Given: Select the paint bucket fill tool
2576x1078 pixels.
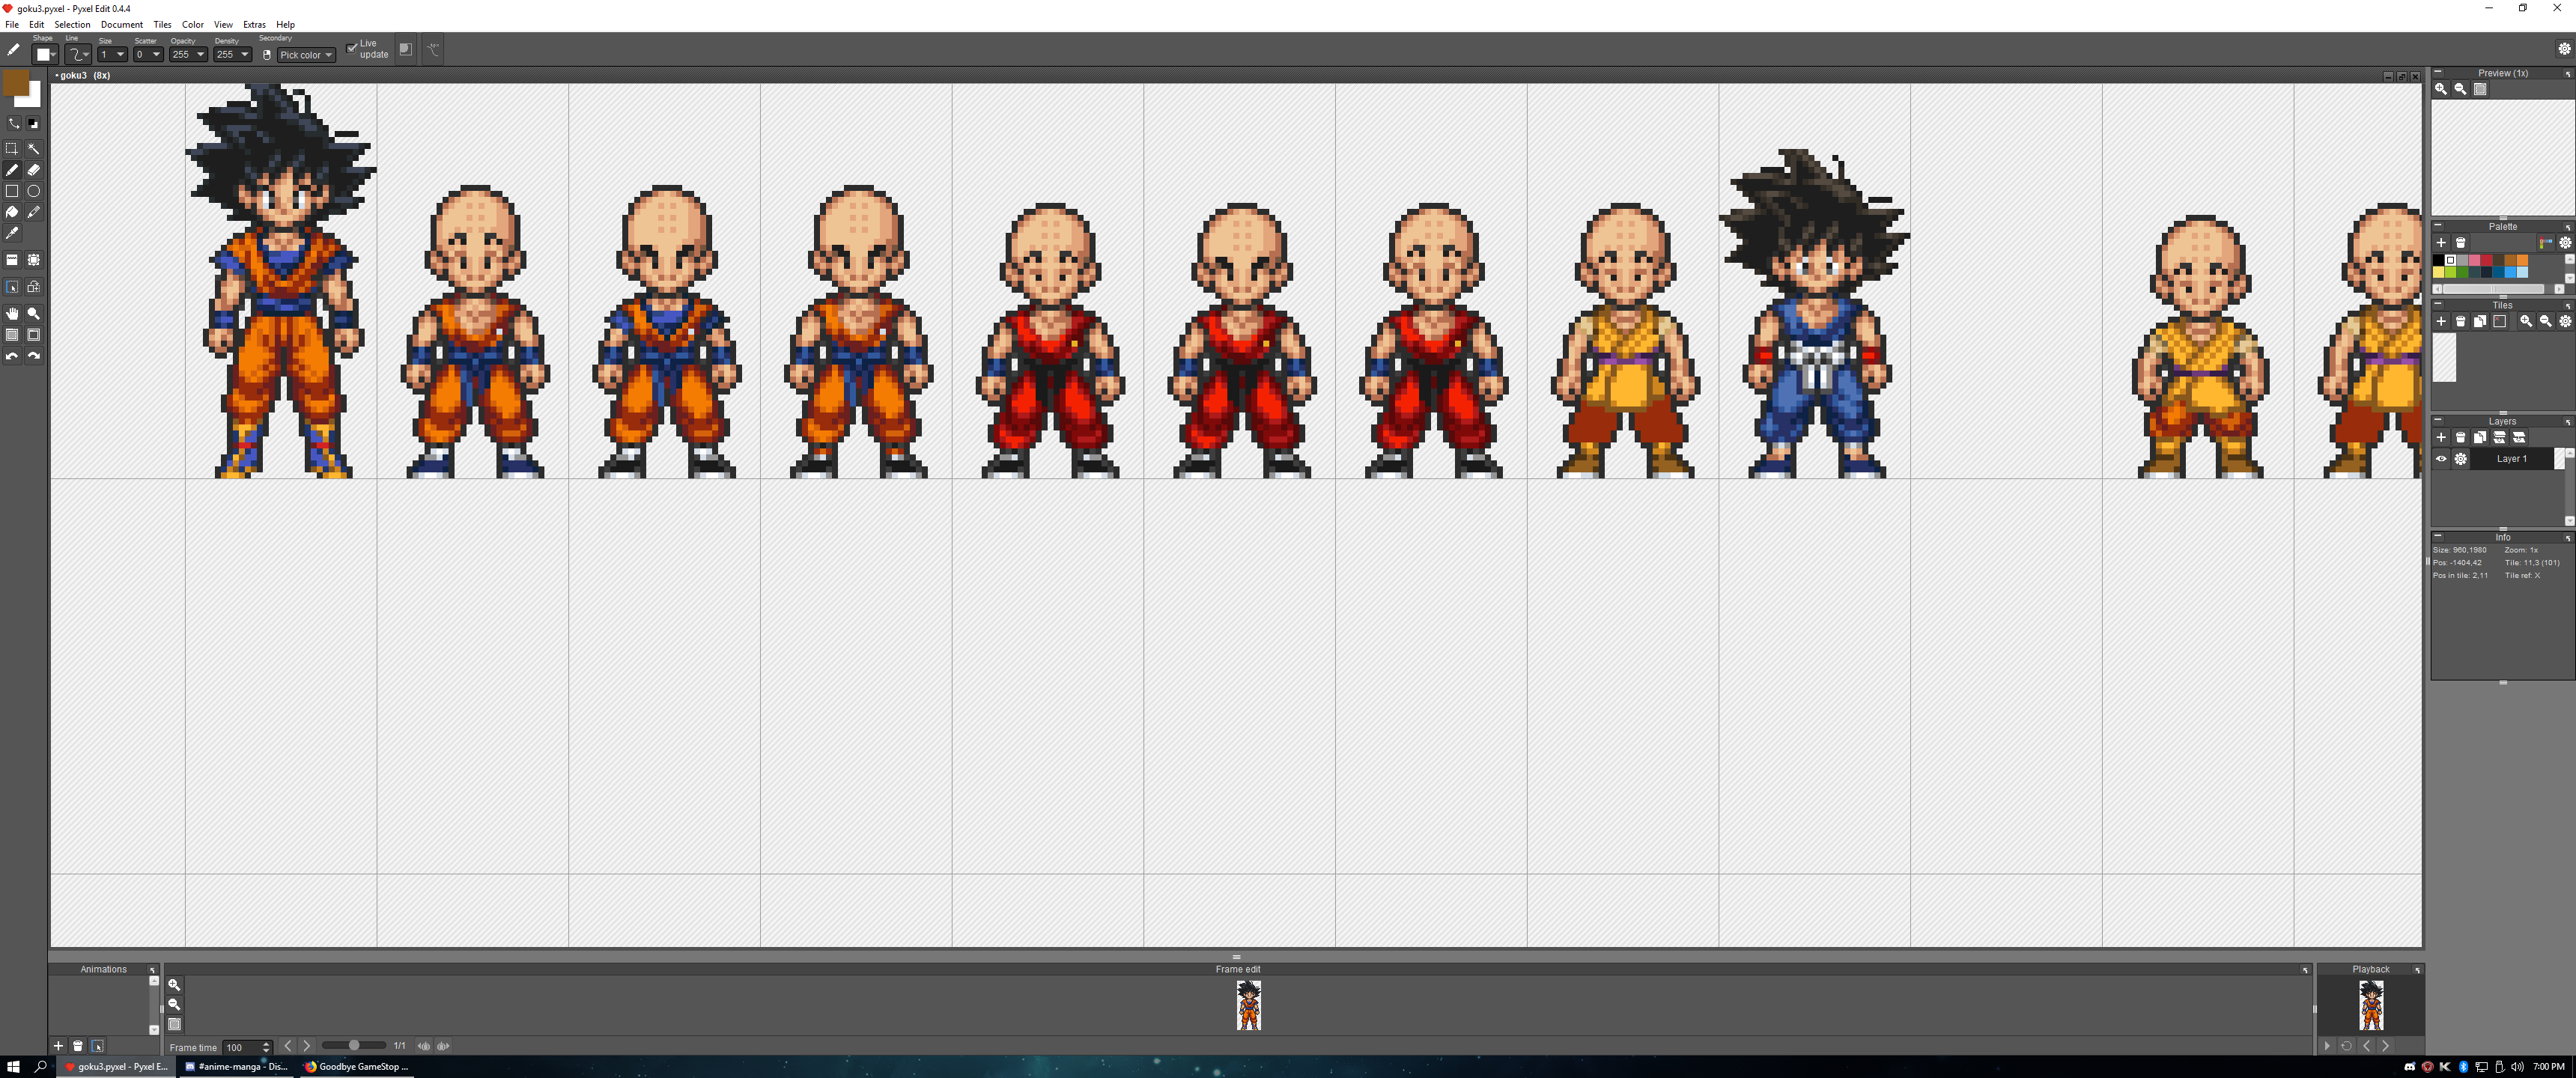Looking at the screenshot, I should pos(12,212).
